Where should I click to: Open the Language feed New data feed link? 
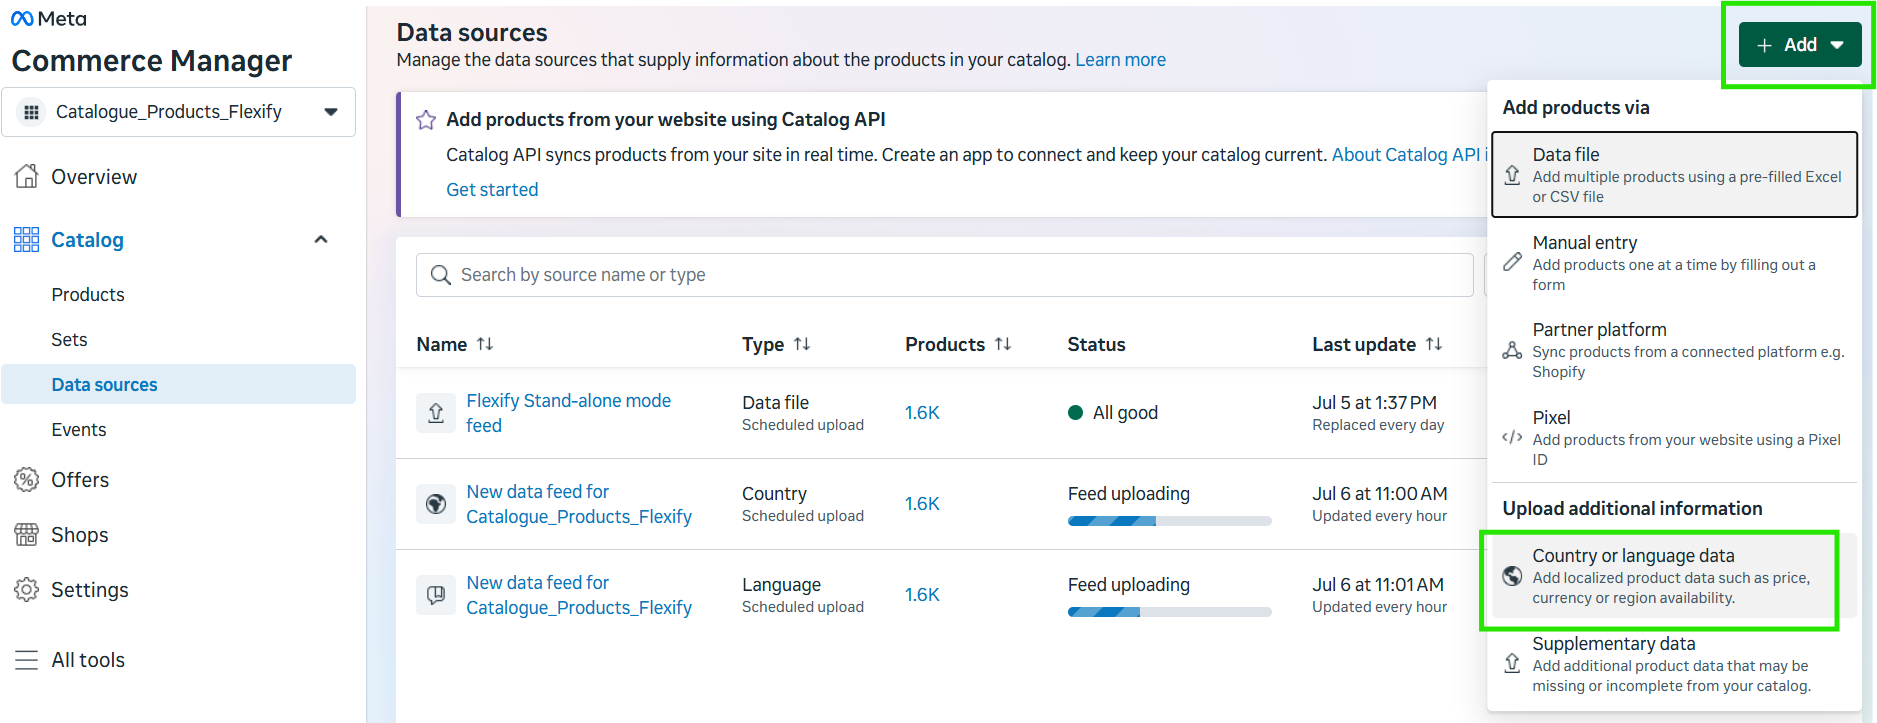tap(579, 594)
